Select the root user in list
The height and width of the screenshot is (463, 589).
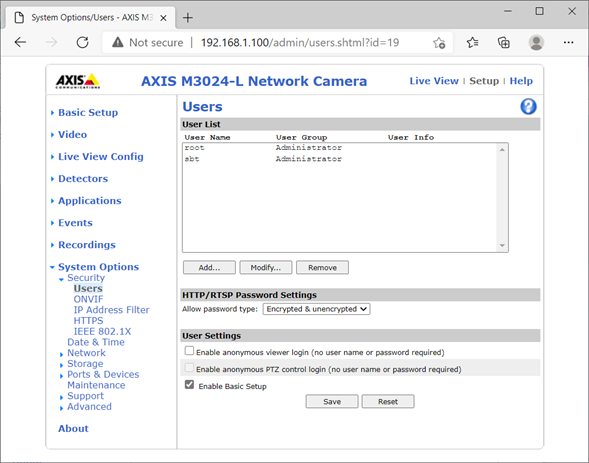coord(340,148)
